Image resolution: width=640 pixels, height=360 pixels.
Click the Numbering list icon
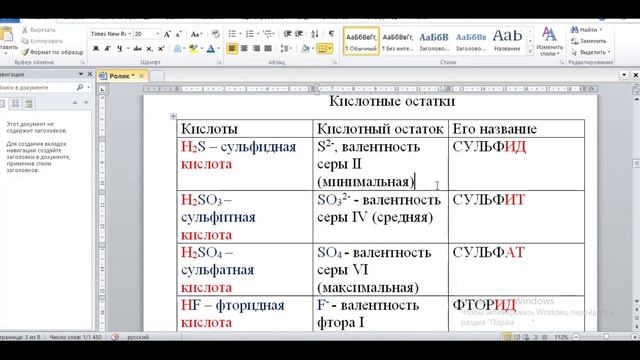pyautogui.click(x=249, y=34)
